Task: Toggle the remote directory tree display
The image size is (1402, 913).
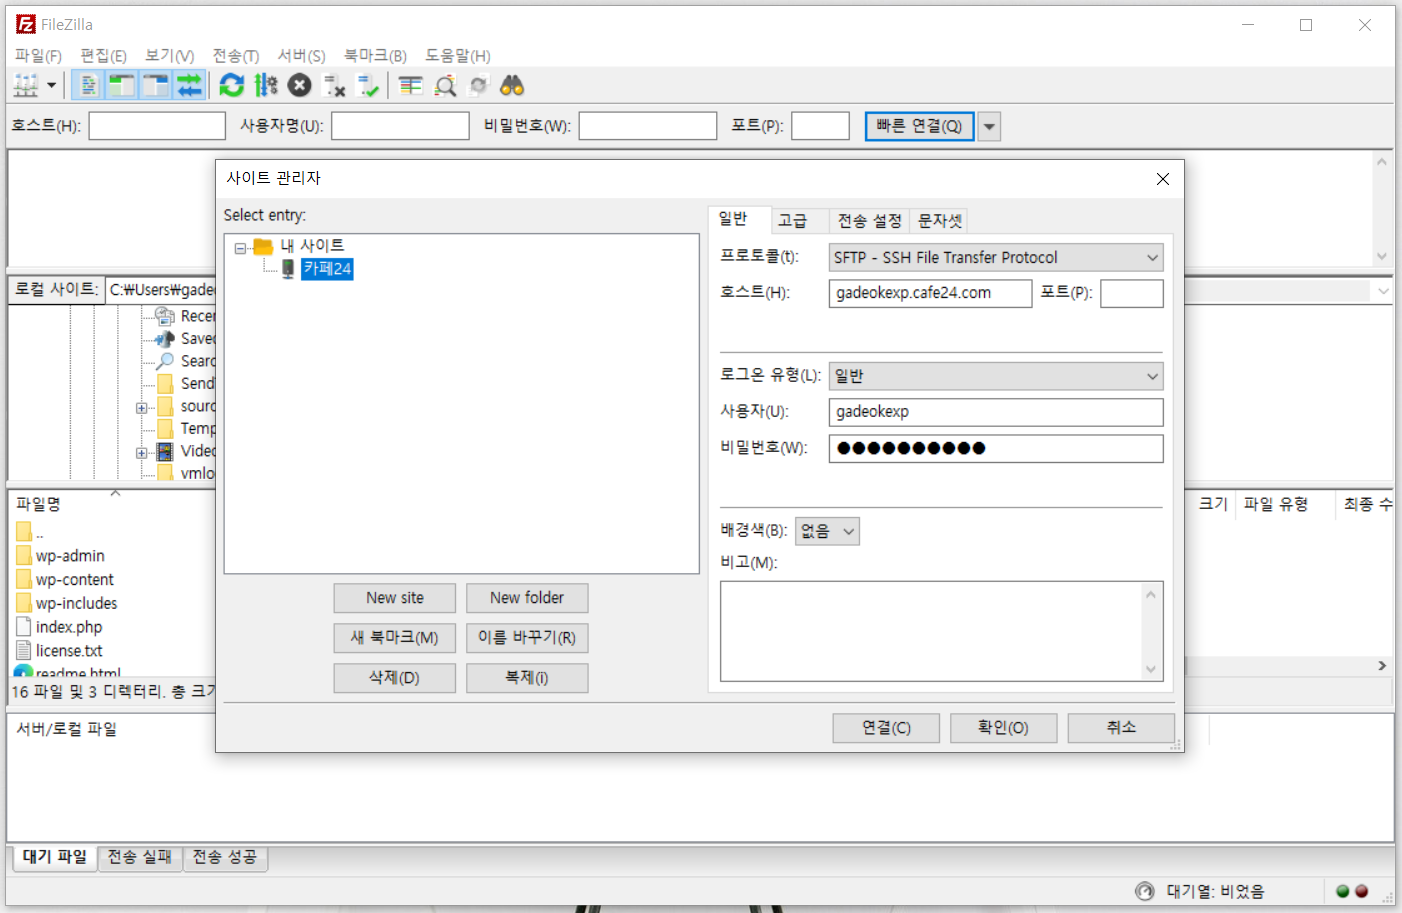Action: [x=156, y=86]
